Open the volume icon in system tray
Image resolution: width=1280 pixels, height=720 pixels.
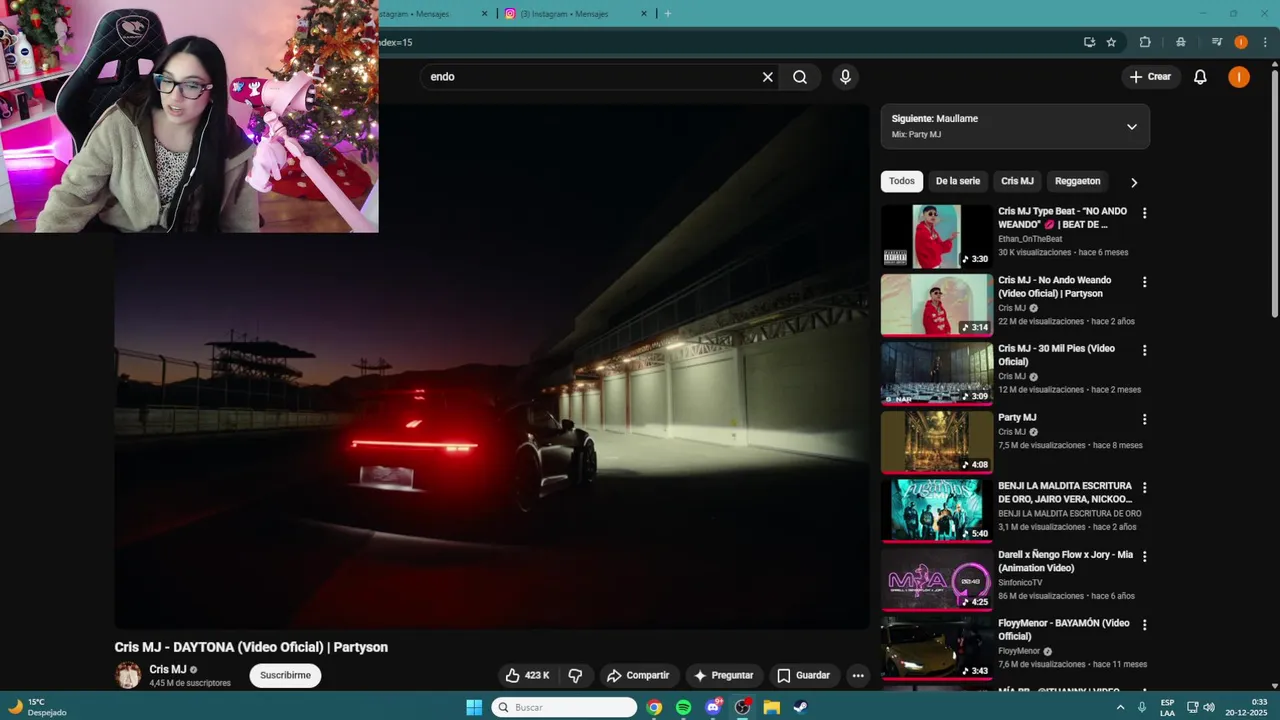(x=1209, y=707)
